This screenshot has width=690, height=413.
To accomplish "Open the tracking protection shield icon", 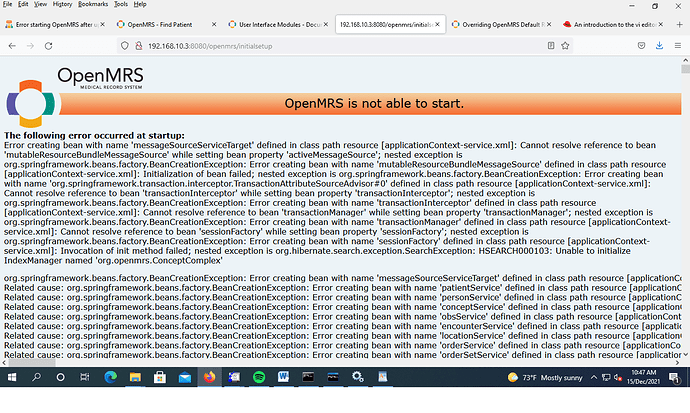I will pos(125,46).
